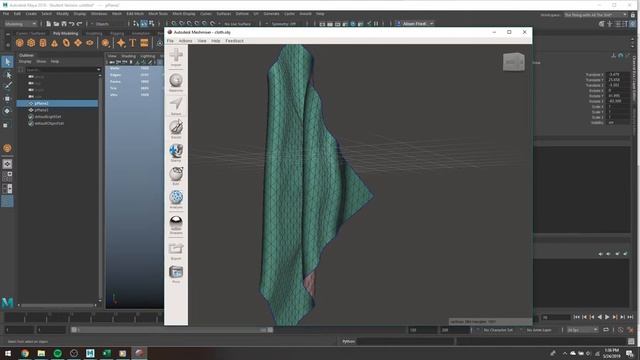640x360 pixels.
Task: Open the Alison Fried account dropdown
Action: point(415,24)
